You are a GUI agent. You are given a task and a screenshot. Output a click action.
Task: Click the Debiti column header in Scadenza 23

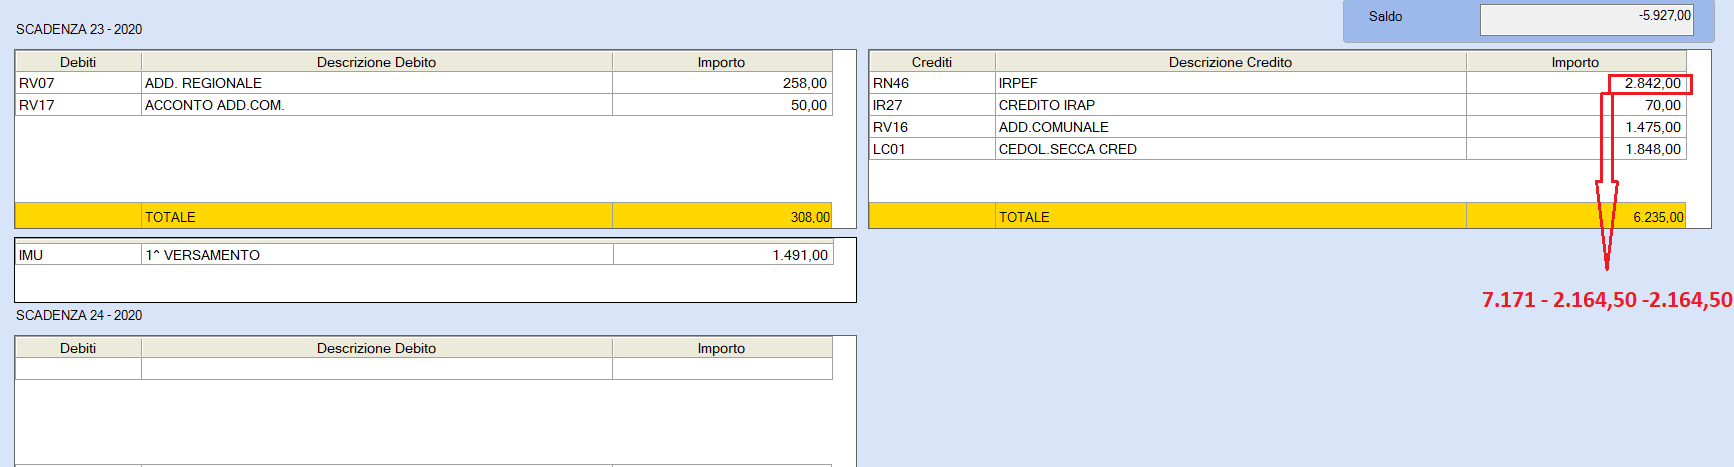[78, 62]
